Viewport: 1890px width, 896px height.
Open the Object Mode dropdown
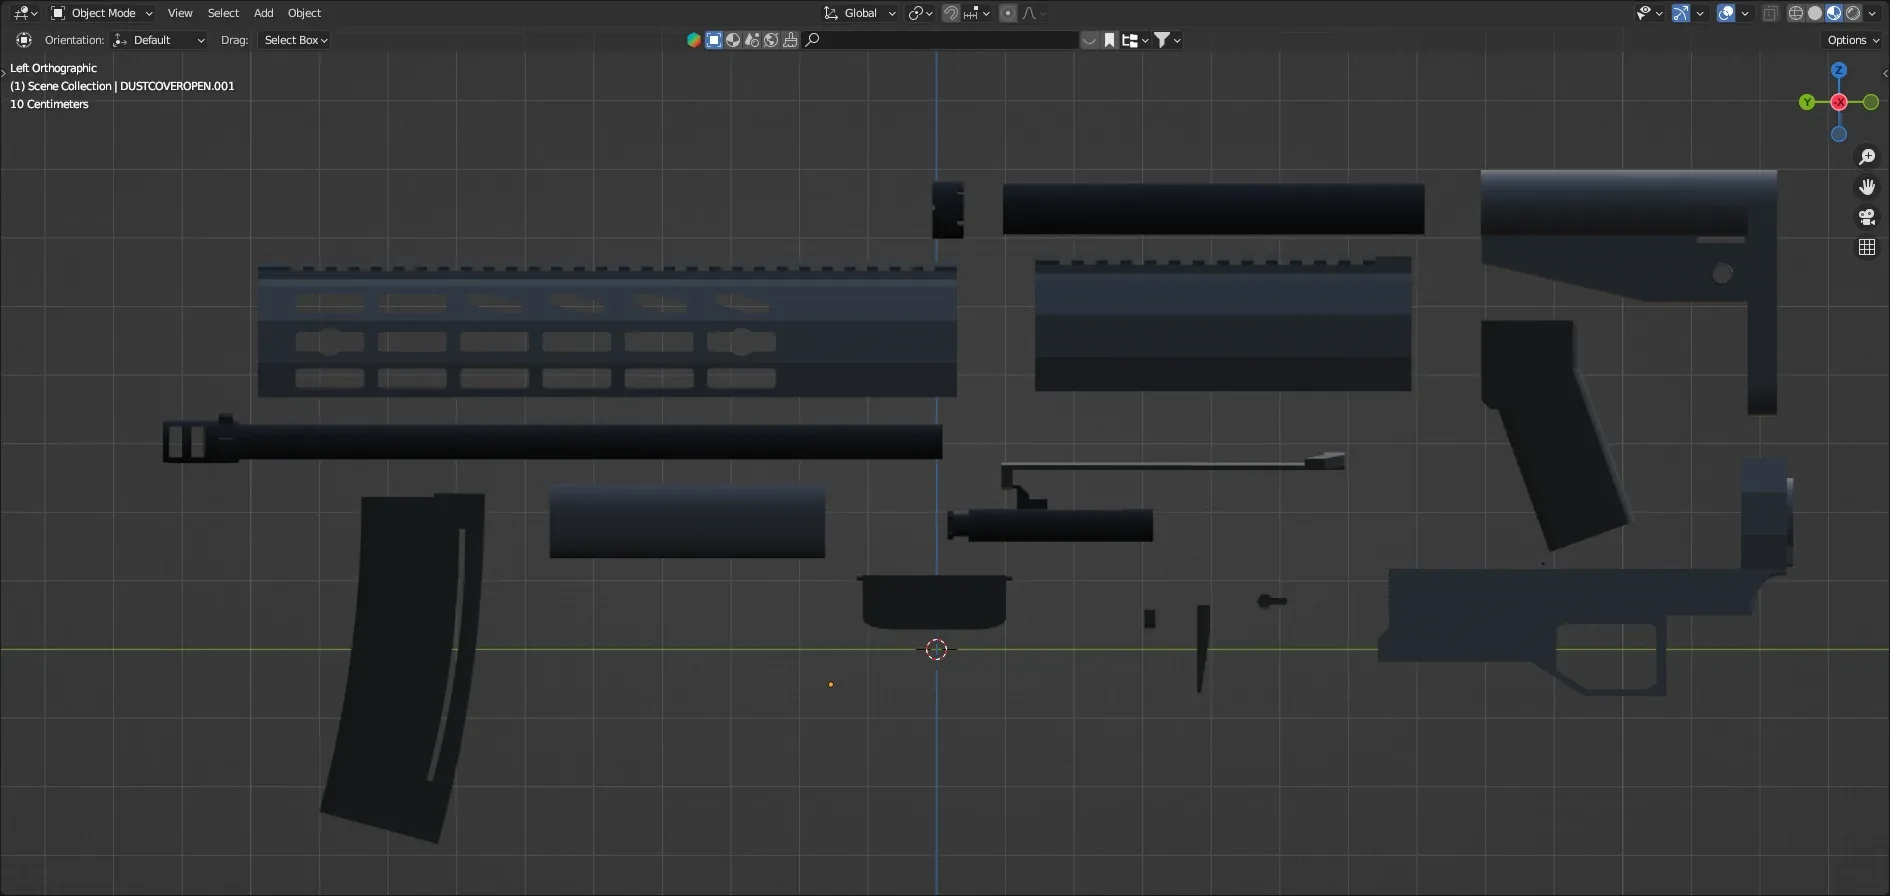coord(102,13)
